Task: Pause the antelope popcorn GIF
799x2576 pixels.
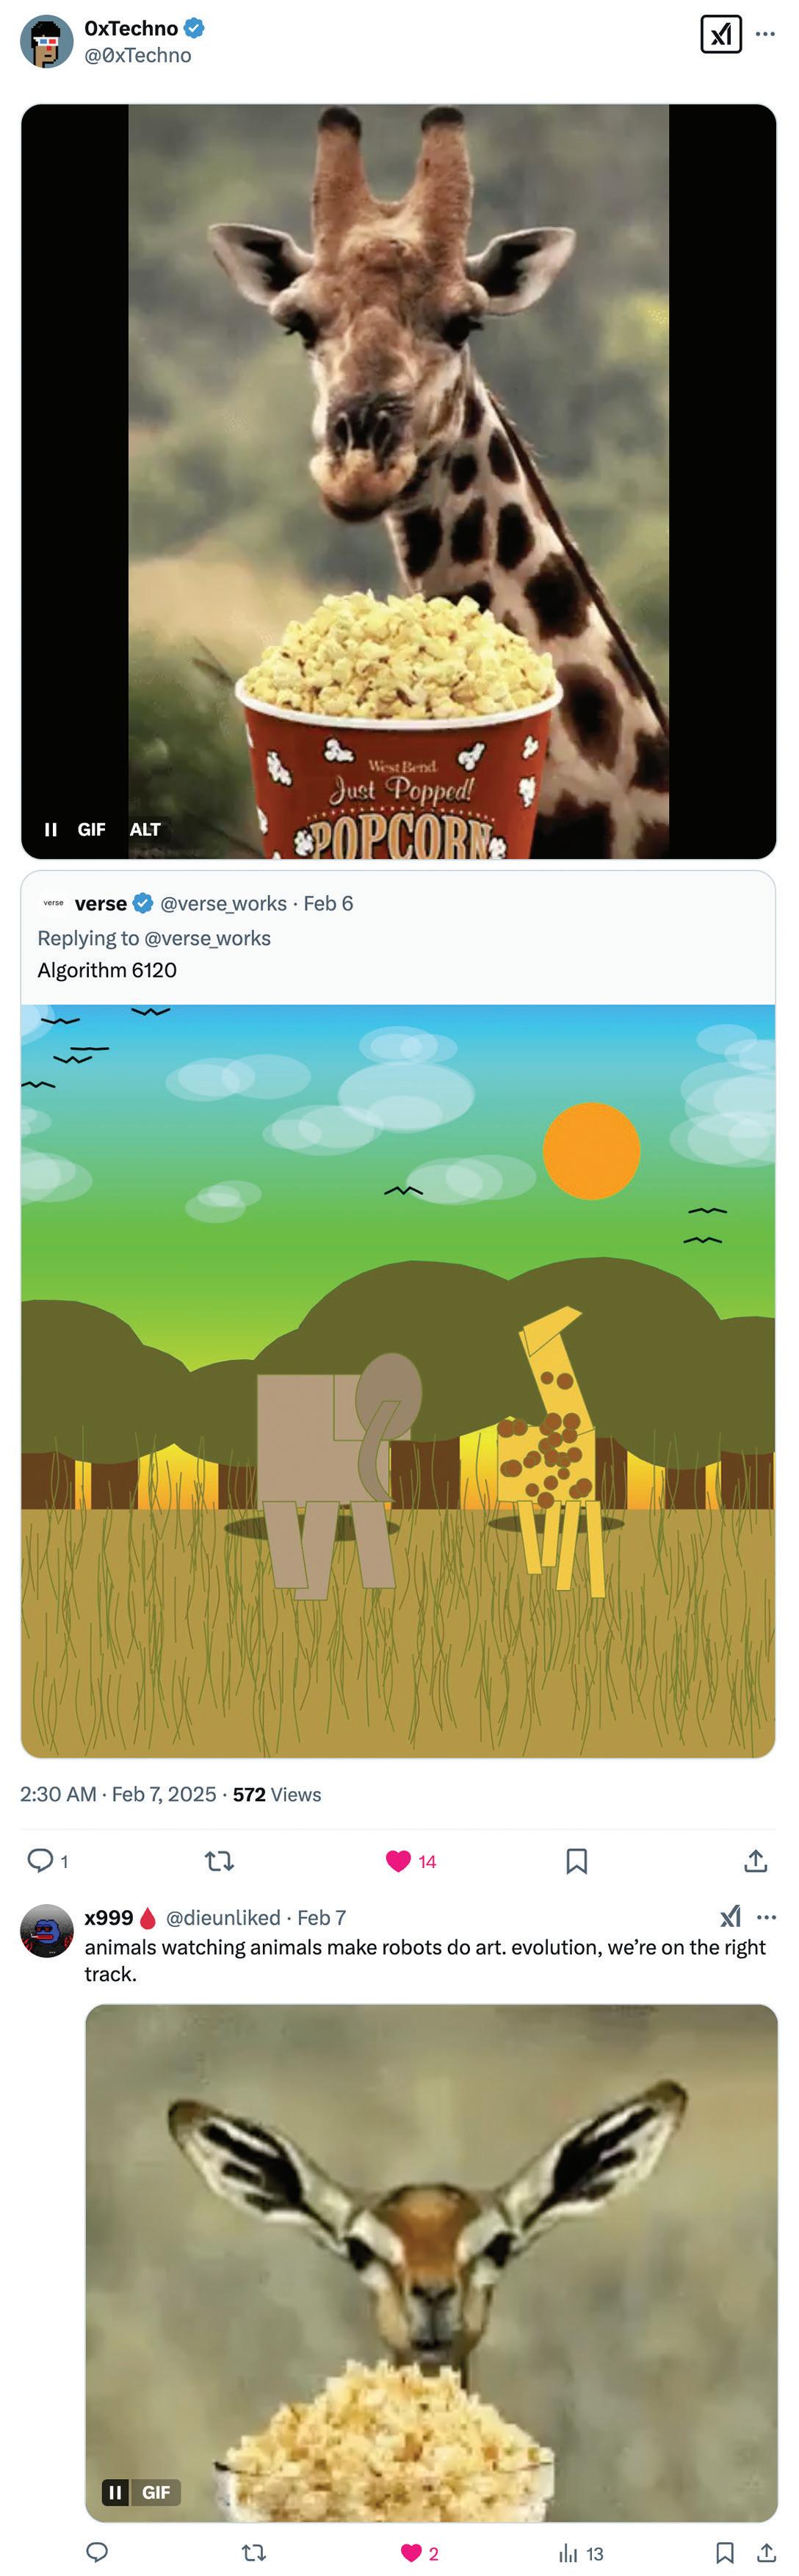Action: [115, 2492]
